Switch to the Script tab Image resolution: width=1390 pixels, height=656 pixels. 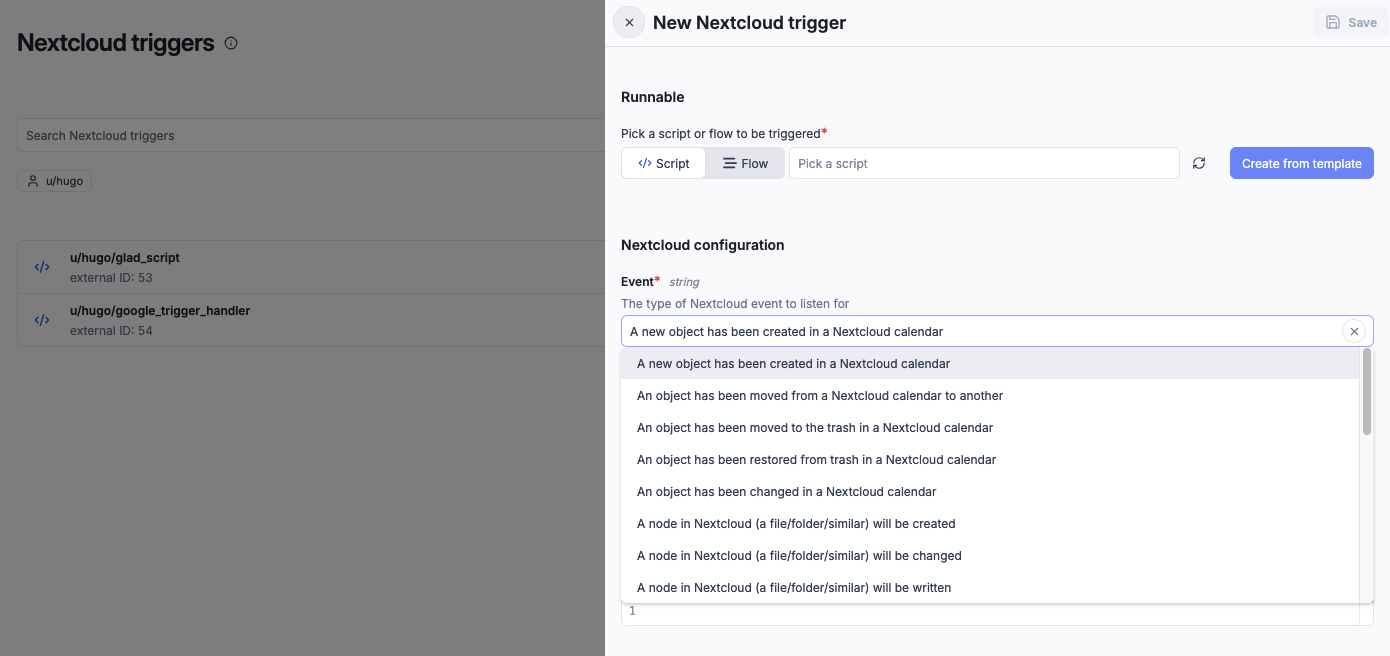[663, 162]
